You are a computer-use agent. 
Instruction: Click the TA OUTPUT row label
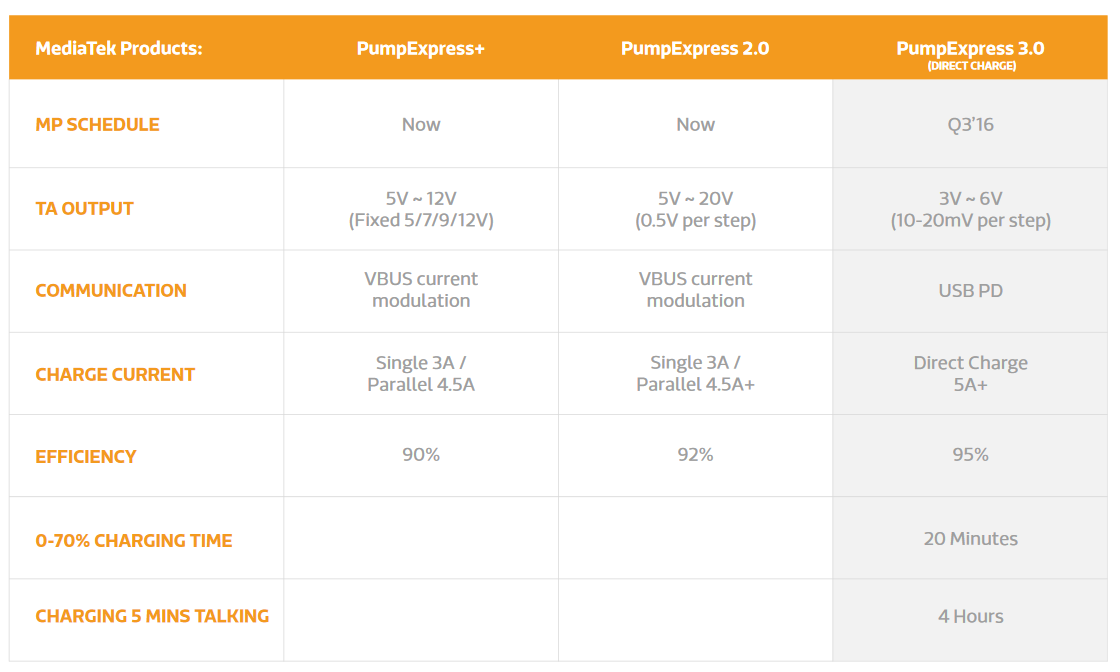point(84,209)
